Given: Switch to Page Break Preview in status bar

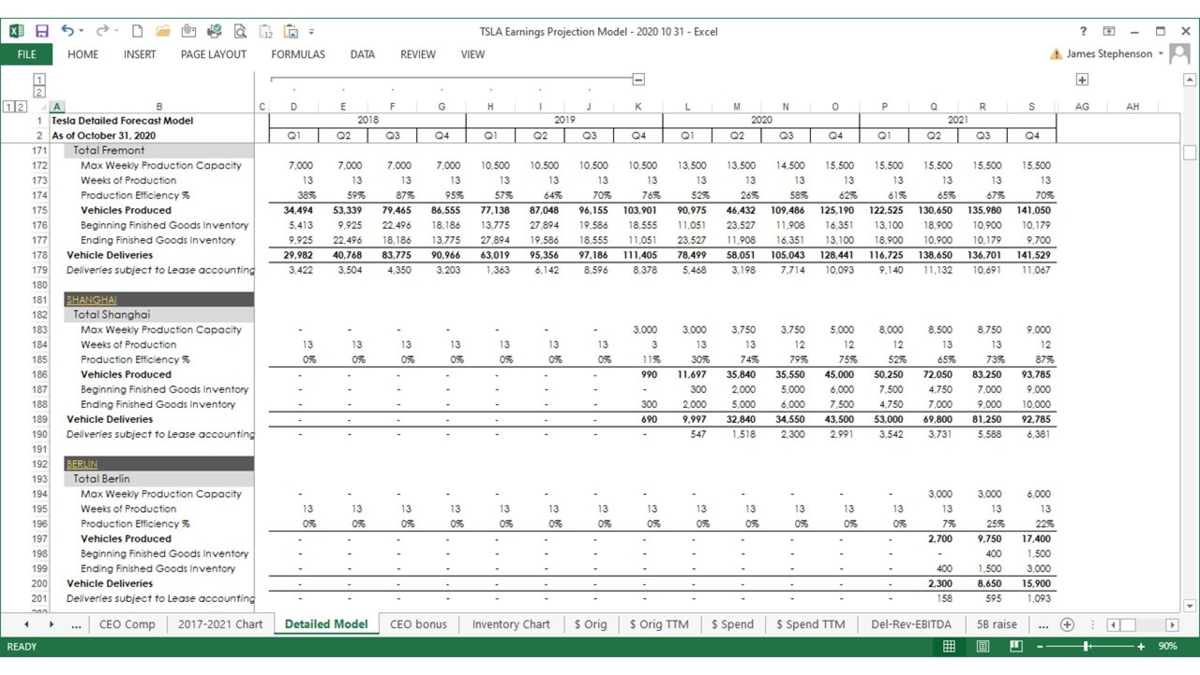Looking at the screenshot, I should (x=1016, y=647).
